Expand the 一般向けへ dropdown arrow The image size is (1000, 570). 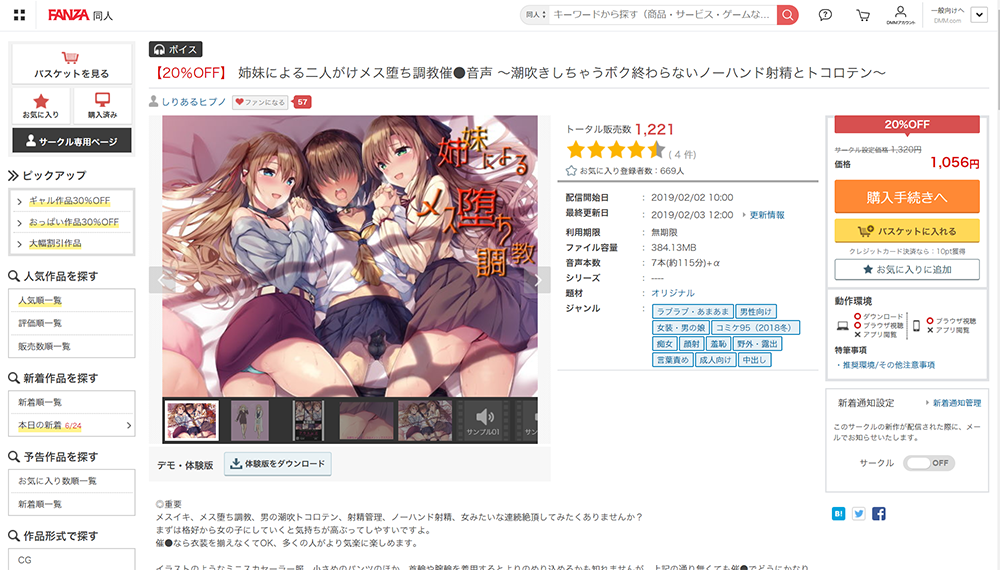pos(979,15)
